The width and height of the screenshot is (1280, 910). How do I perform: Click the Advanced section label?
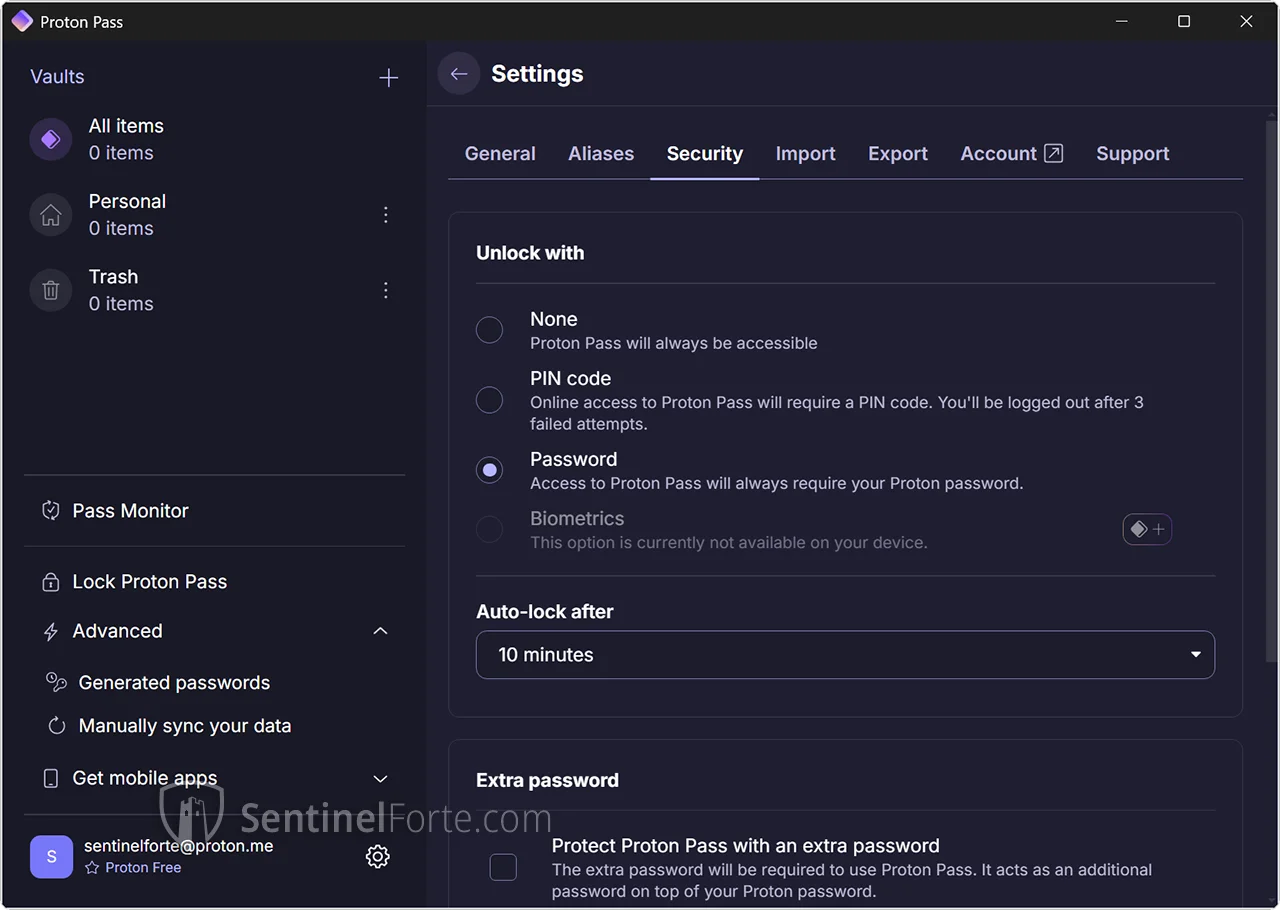pos(117,631)
